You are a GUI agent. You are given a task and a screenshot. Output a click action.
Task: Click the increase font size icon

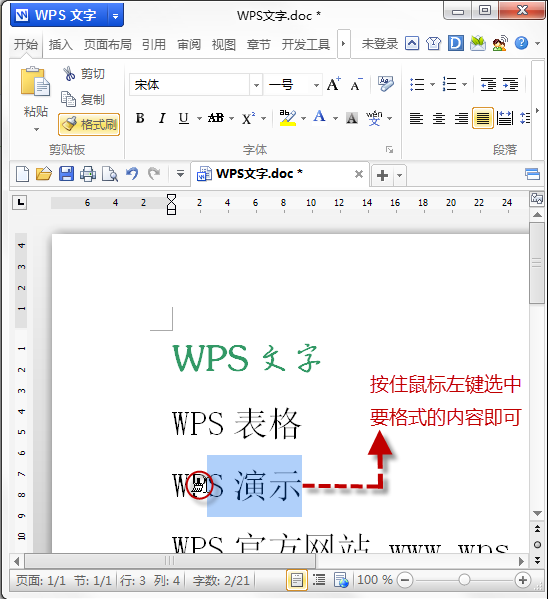tap(333, 84)
